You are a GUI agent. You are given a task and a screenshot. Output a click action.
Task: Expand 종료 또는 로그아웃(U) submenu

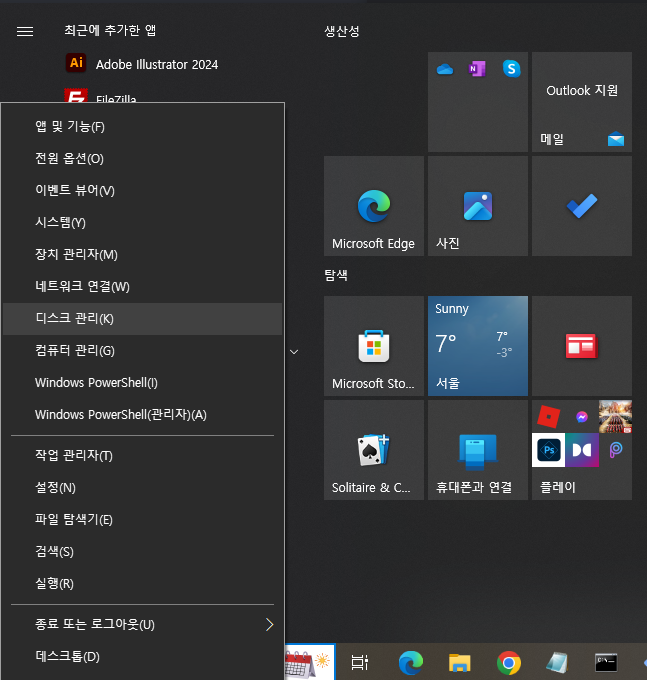143,624
